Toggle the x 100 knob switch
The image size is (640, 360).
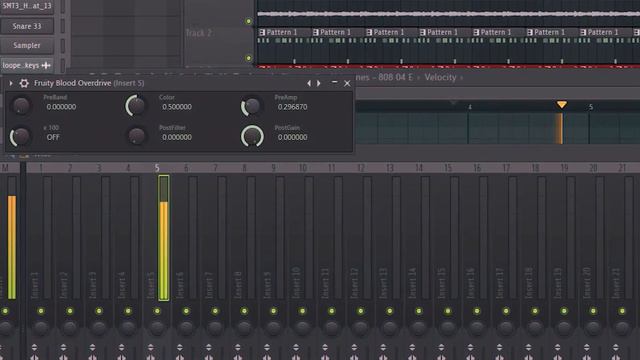20,136
